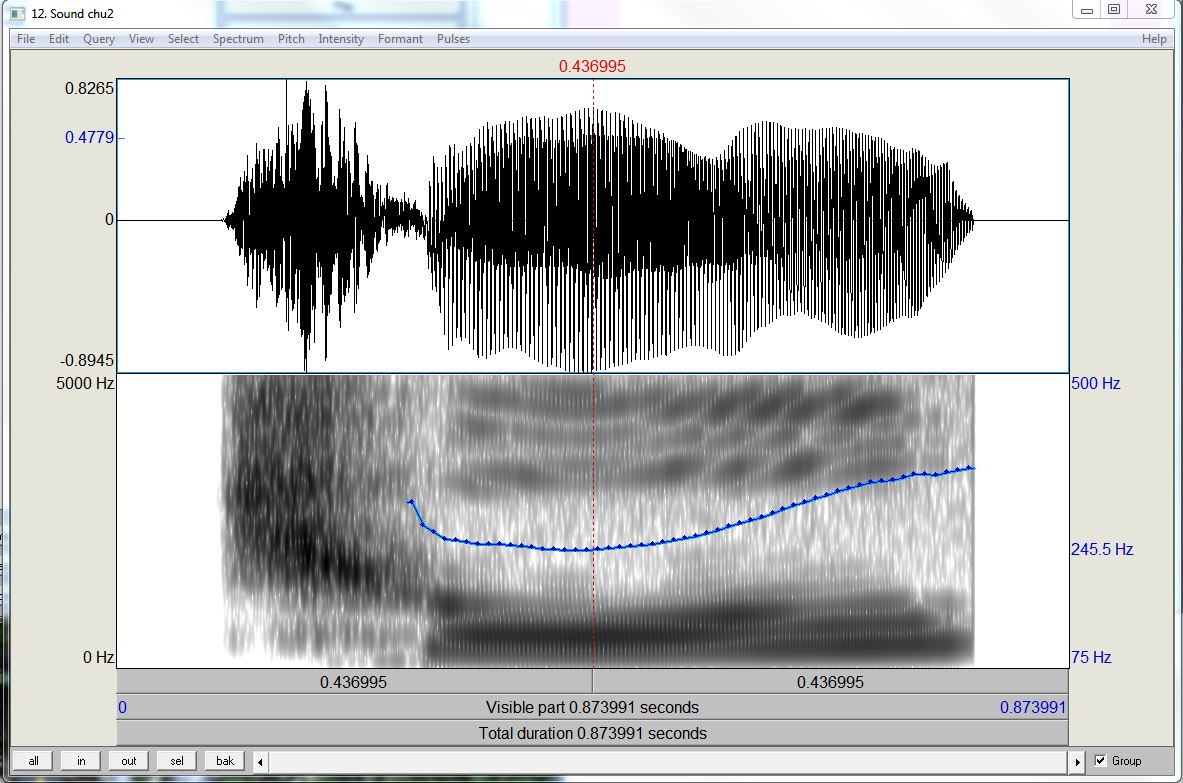Open the Intensity menu
Image resolution: width=1183 pixels, height=783 pixels.
click(x=341, y=38)
